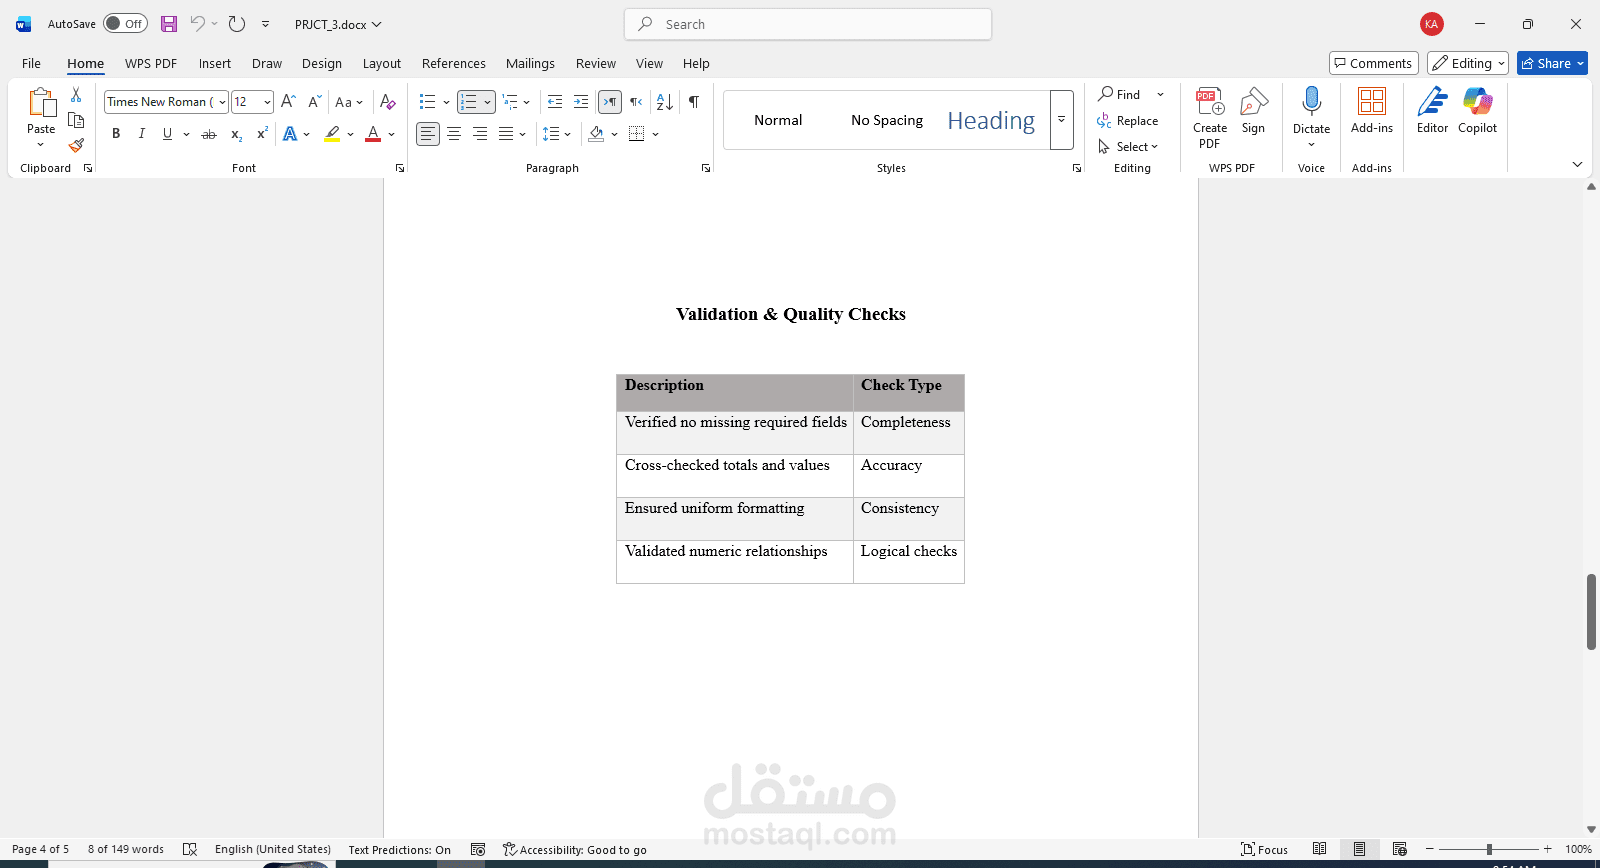Viewport: 1600px width, 868px height.
Task: Toggle Superscript formatting
Action: pyautogui.click(x=262, y=134)
